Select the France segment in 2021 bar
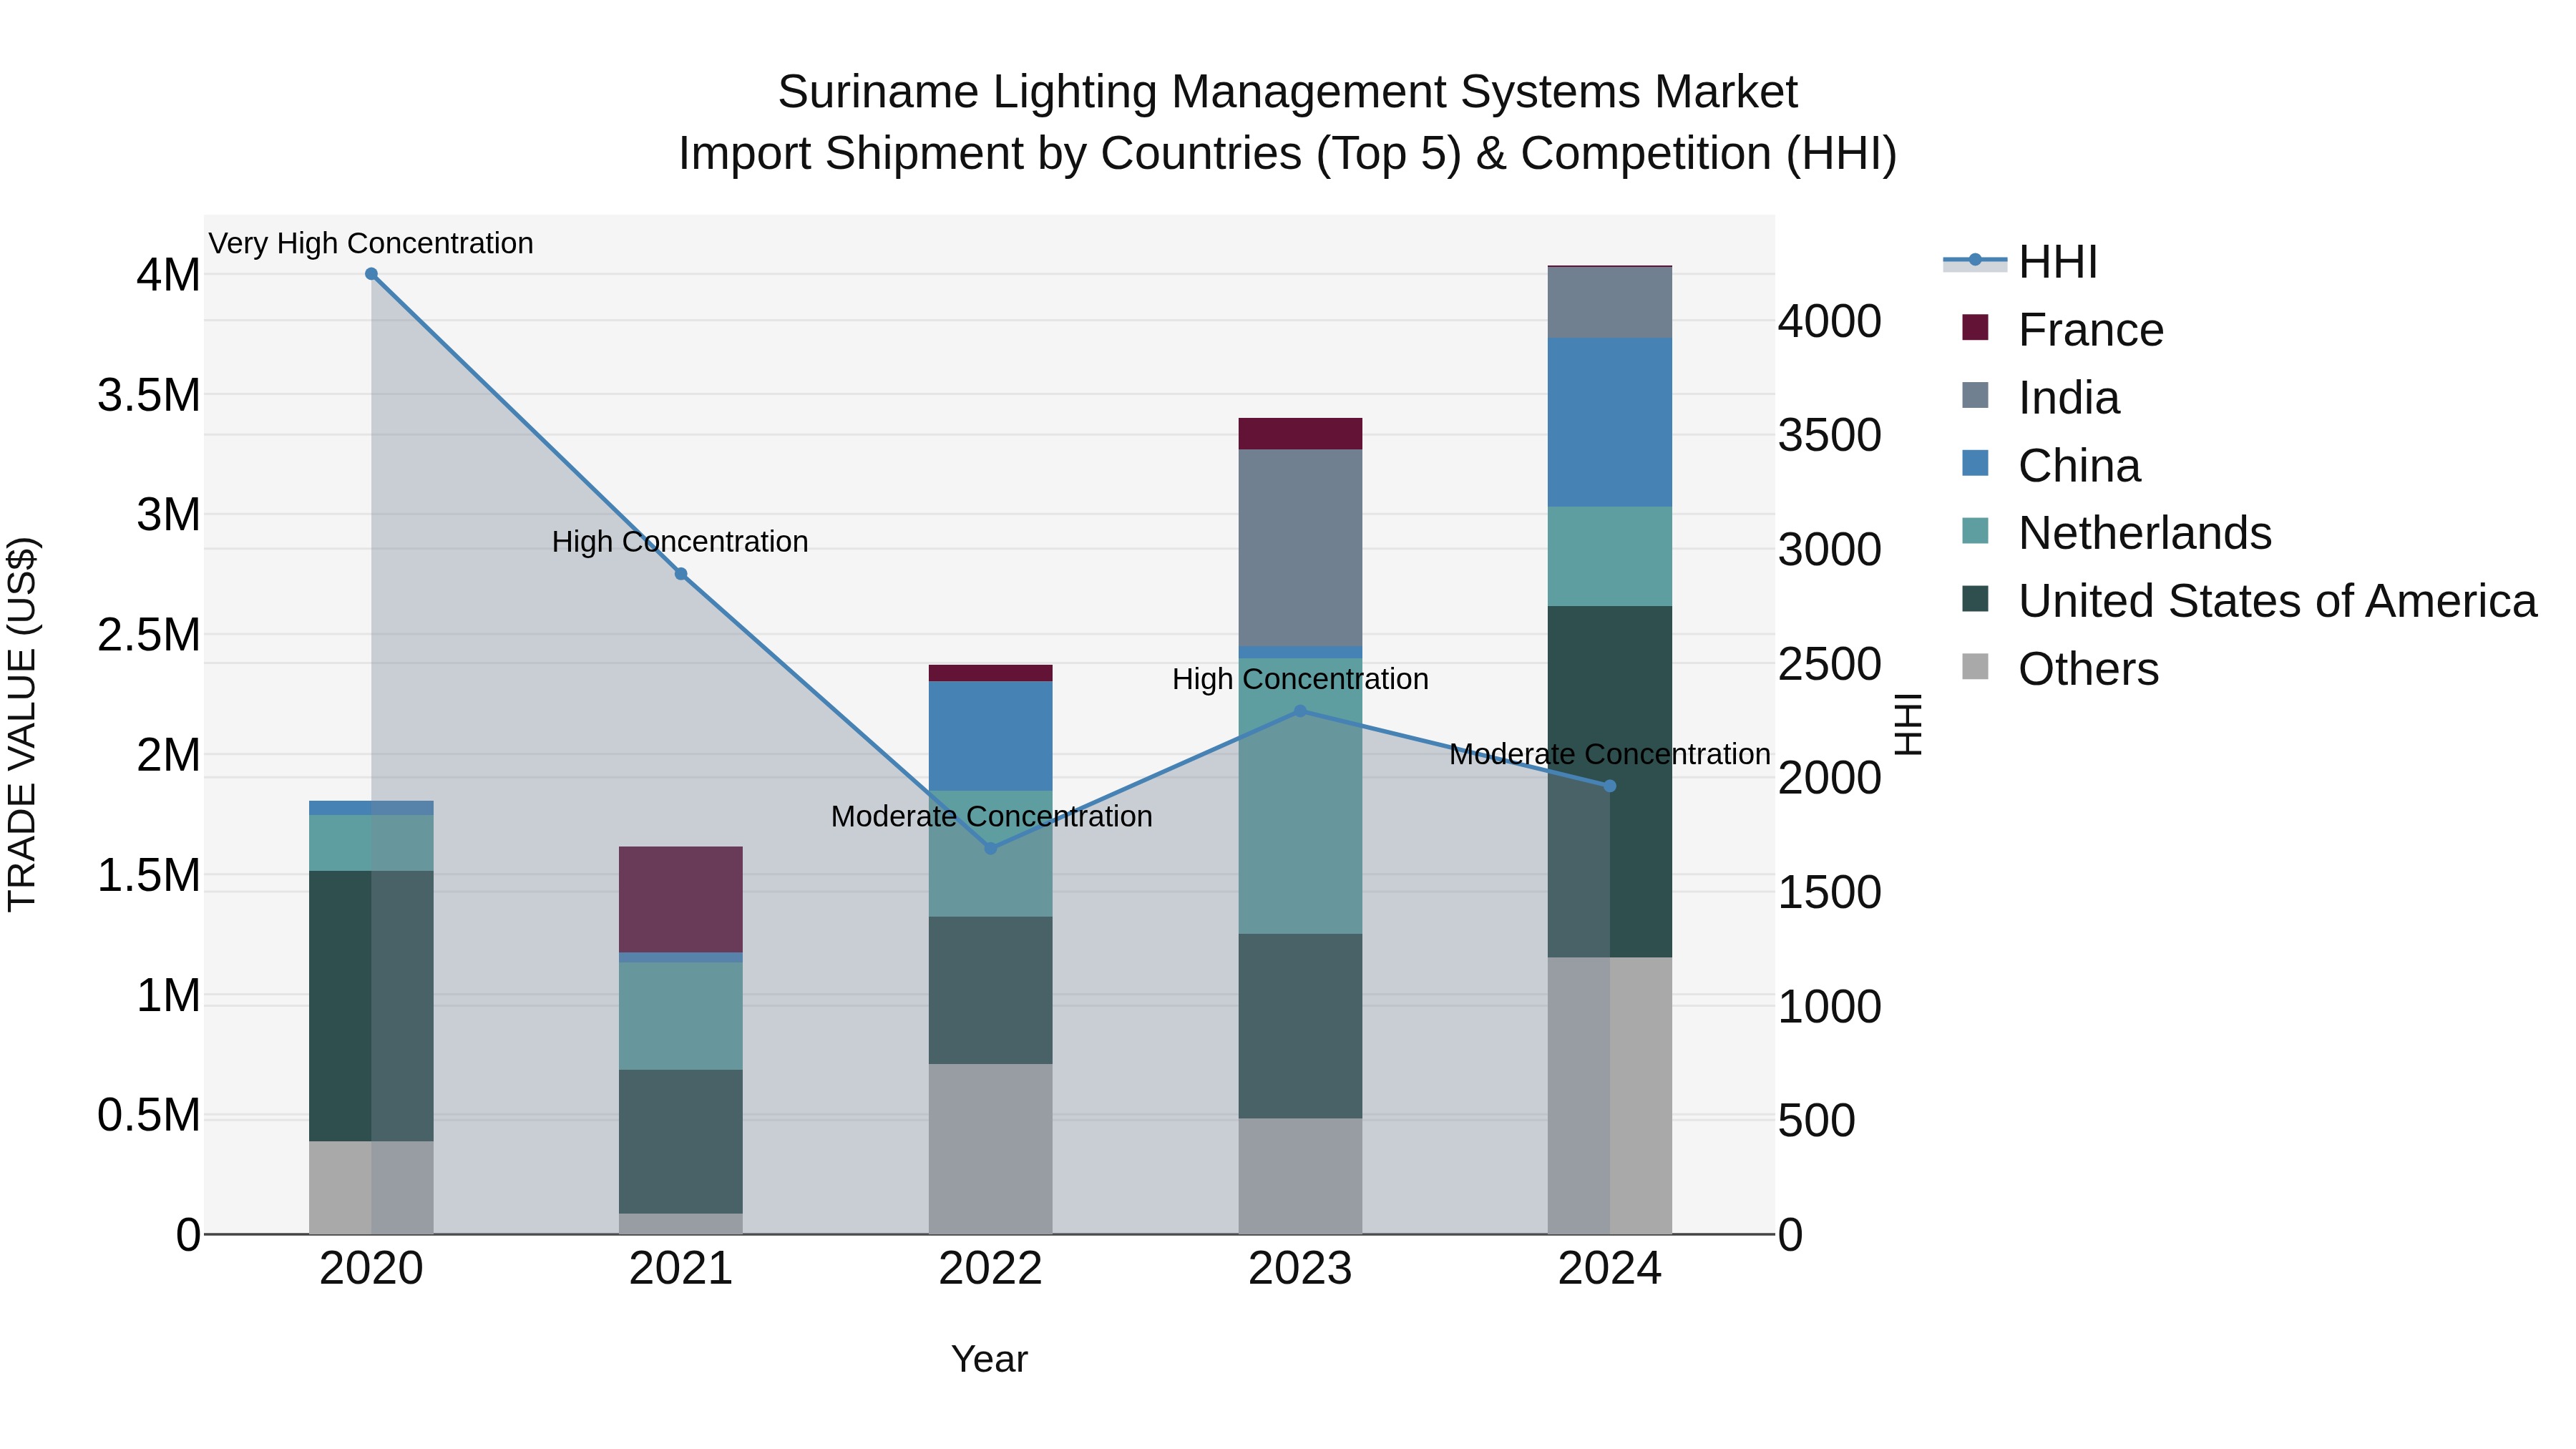Screen dimensions: 2576x1449 (681, 900)
